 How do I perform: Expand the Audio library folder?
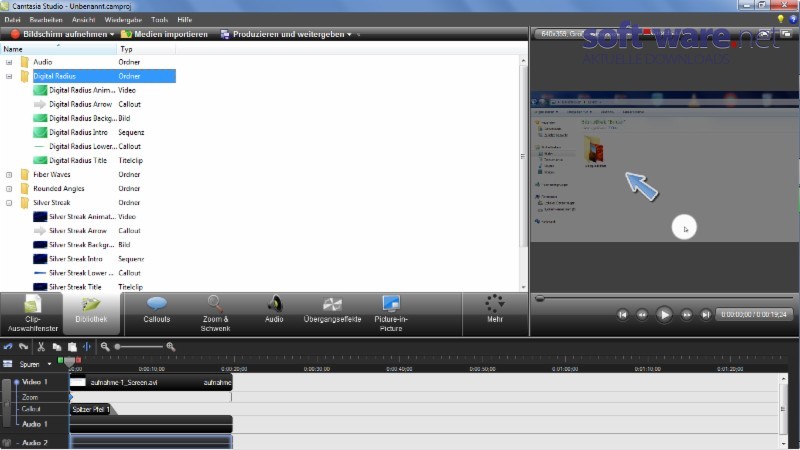[x=9, y=62]
